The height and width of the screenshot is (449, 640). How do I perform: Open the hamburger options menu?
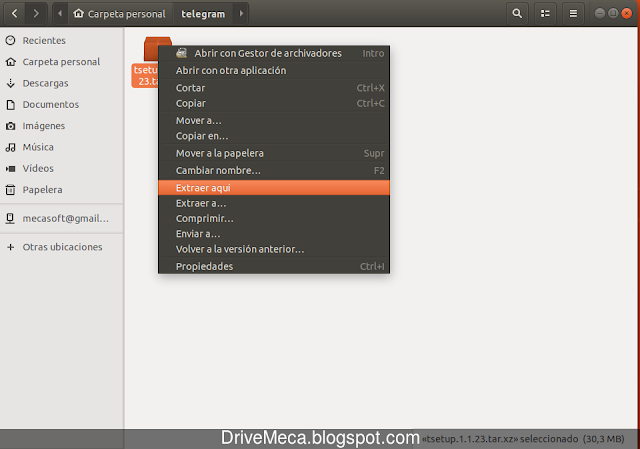573,13
